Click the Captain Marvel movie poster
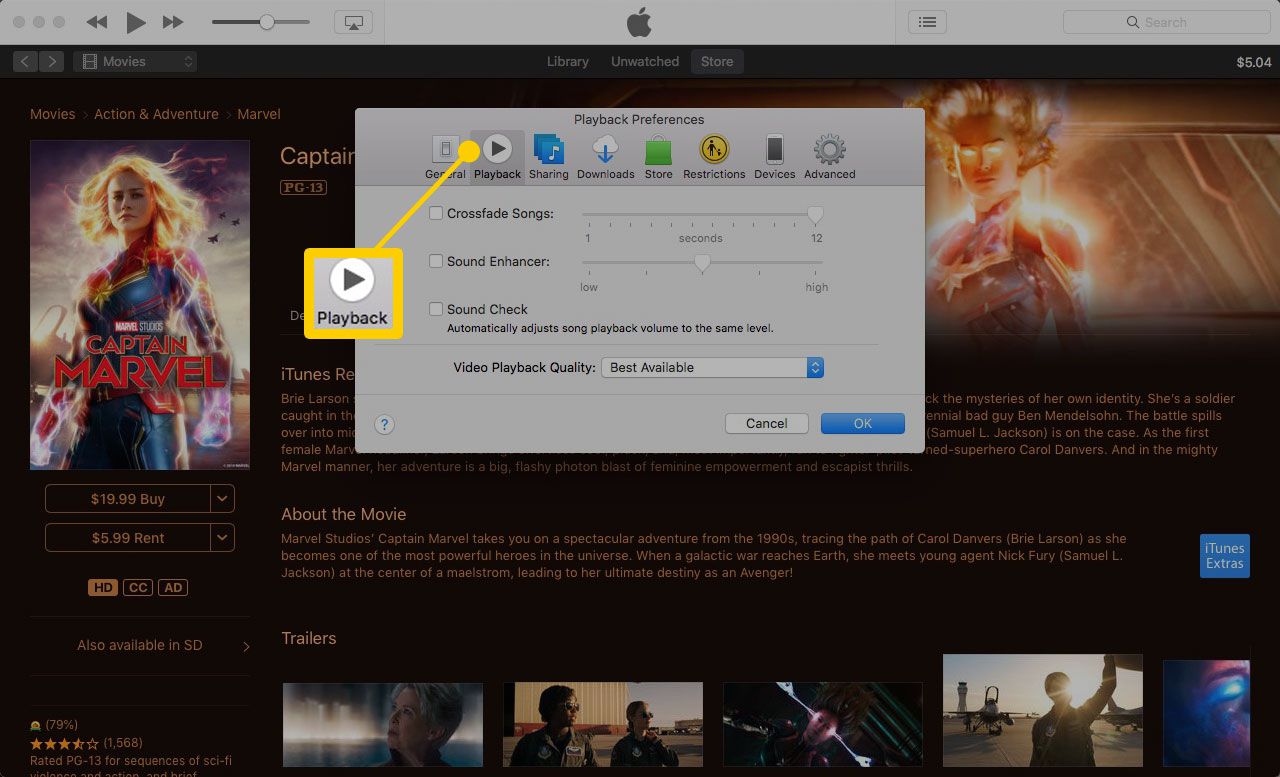This screenshot has height=777, width=1280. pos(140,305)
